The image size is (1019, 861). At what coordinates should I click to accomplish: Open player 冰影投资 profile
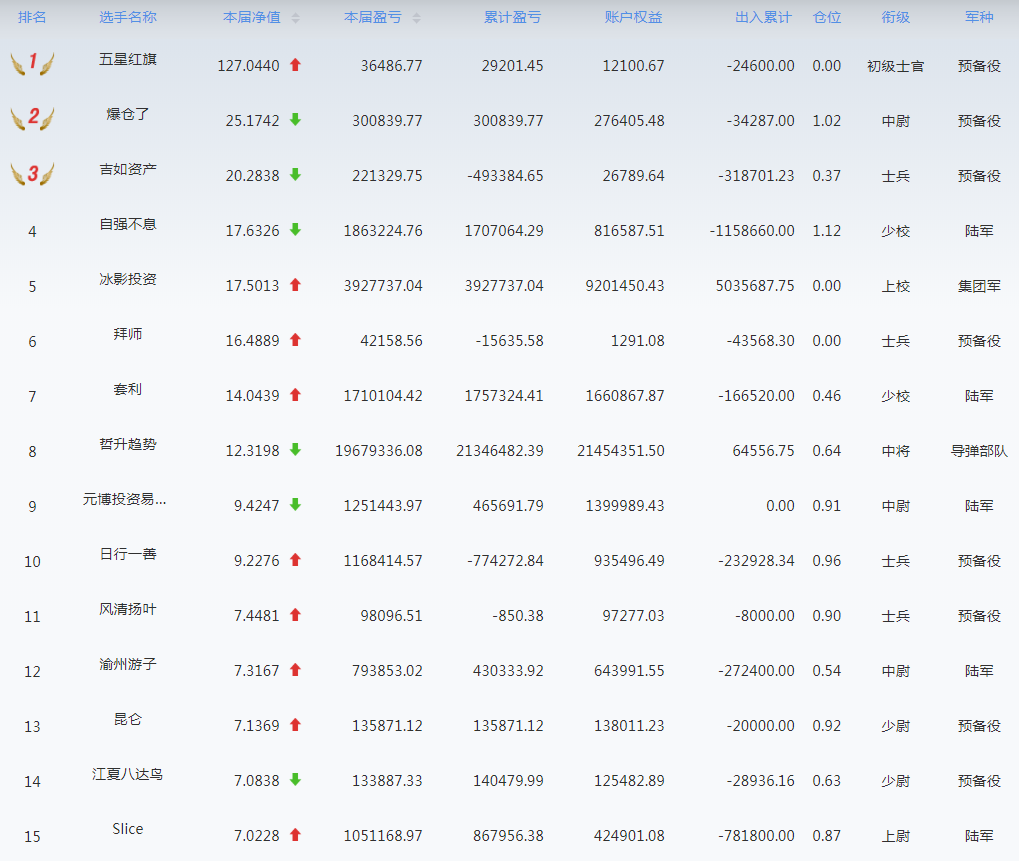pos(128,279)
